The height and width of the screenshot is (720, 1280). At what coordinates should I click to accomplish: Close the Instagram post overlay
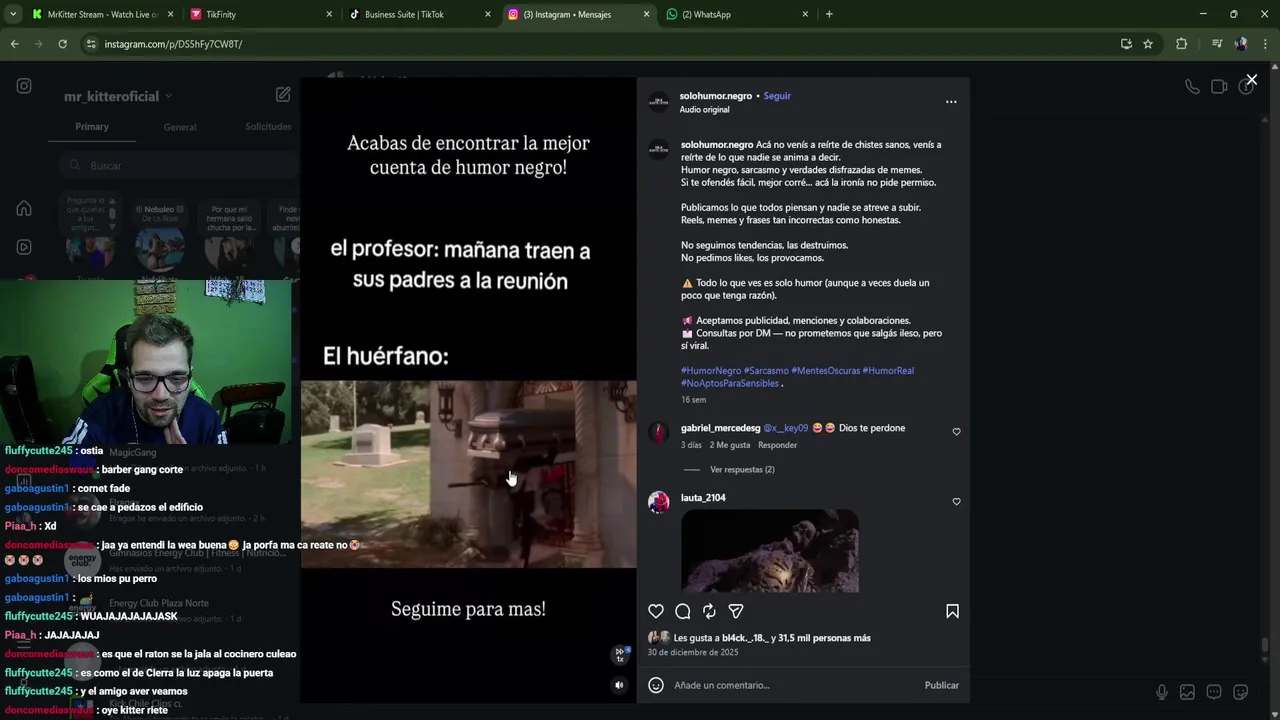1251,80
